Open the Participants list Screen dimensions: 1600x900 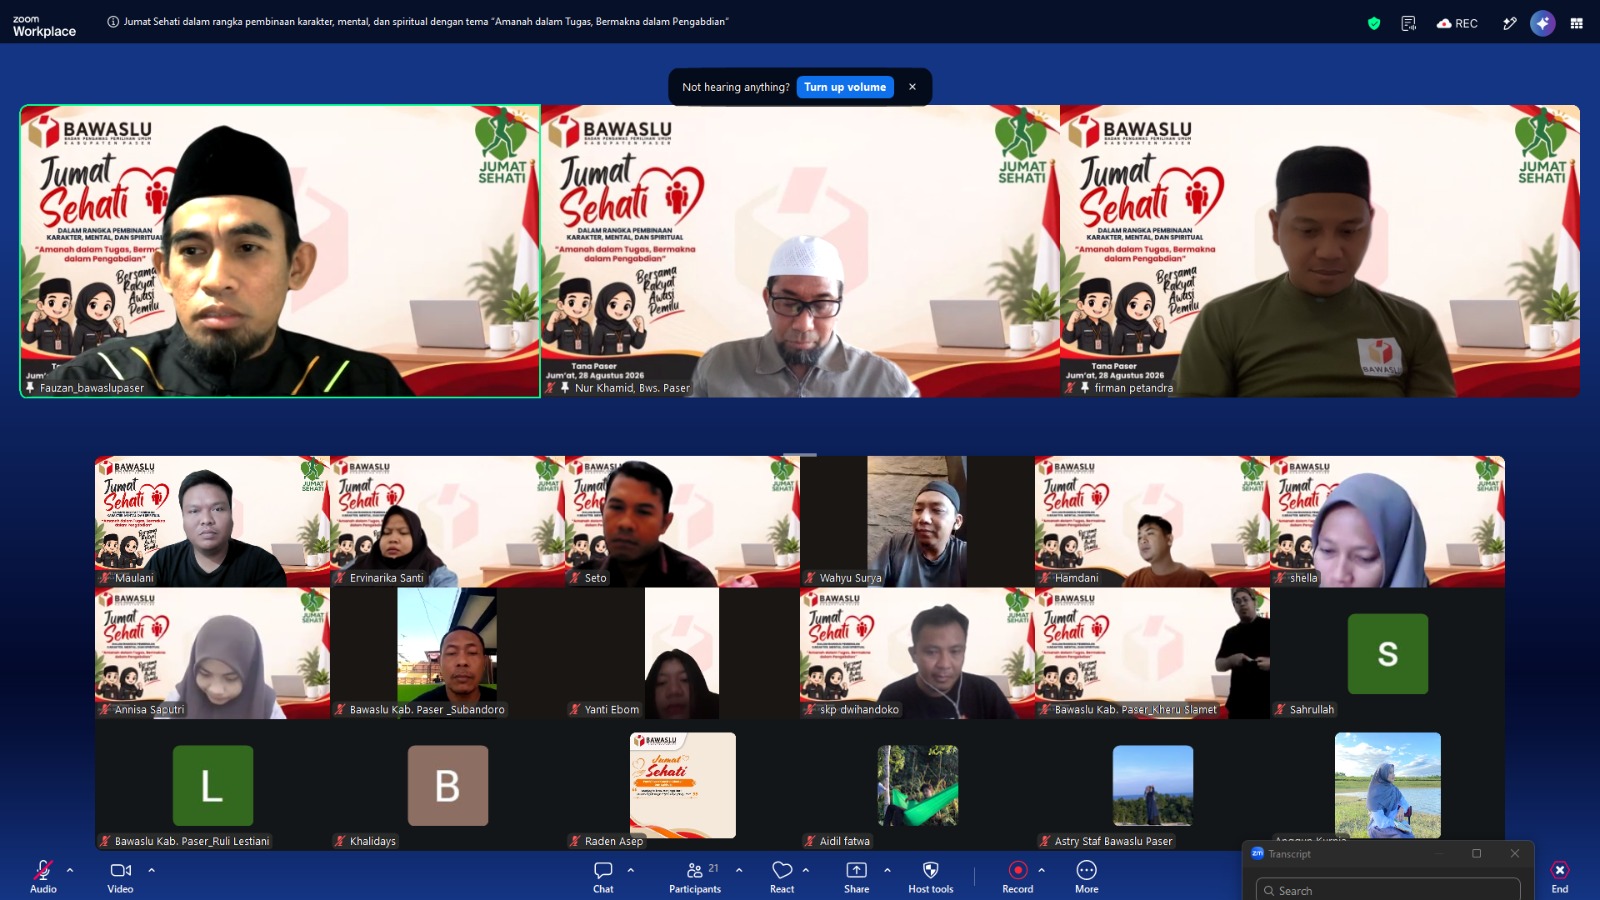[695, 875]
